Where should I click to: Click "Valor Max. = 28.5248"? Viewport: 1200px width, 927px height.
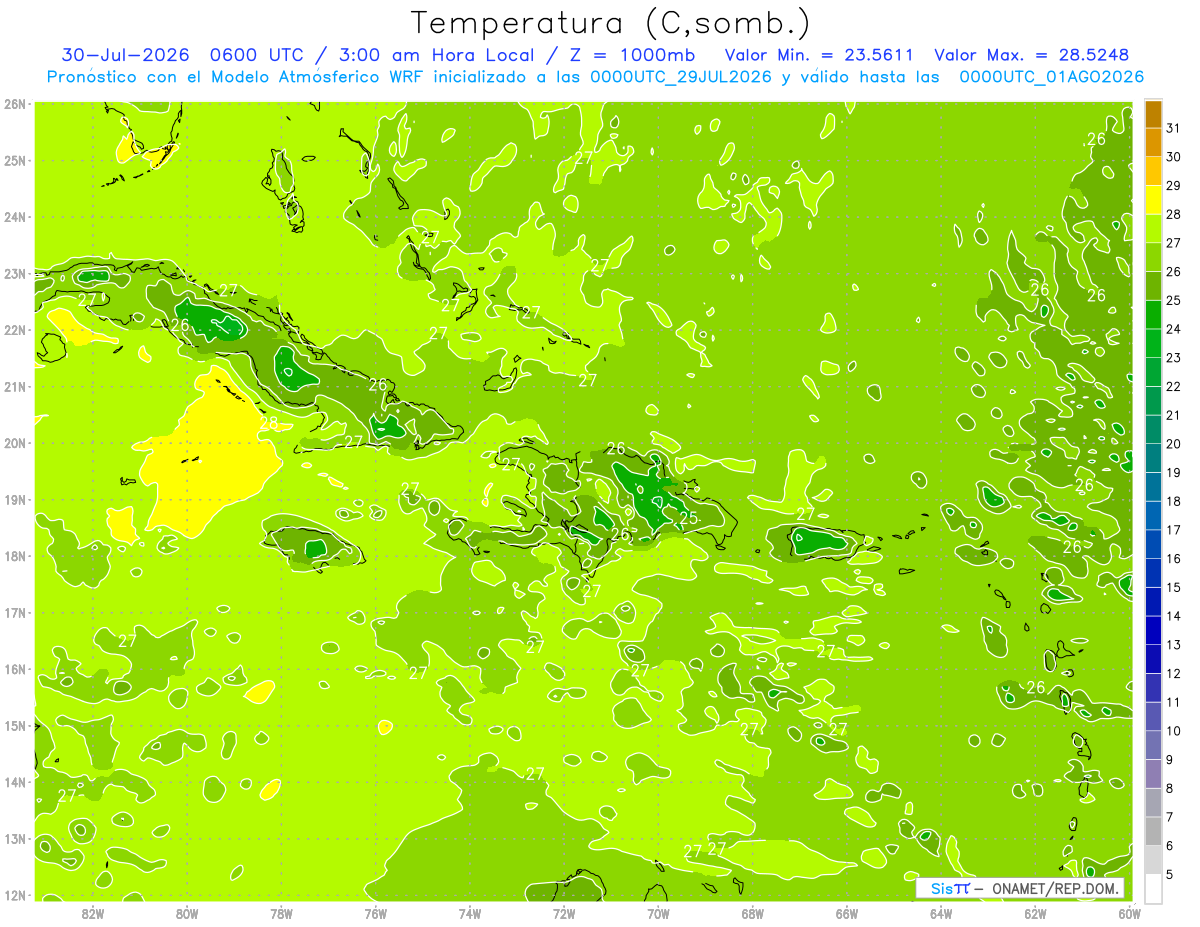point(1031,55)
